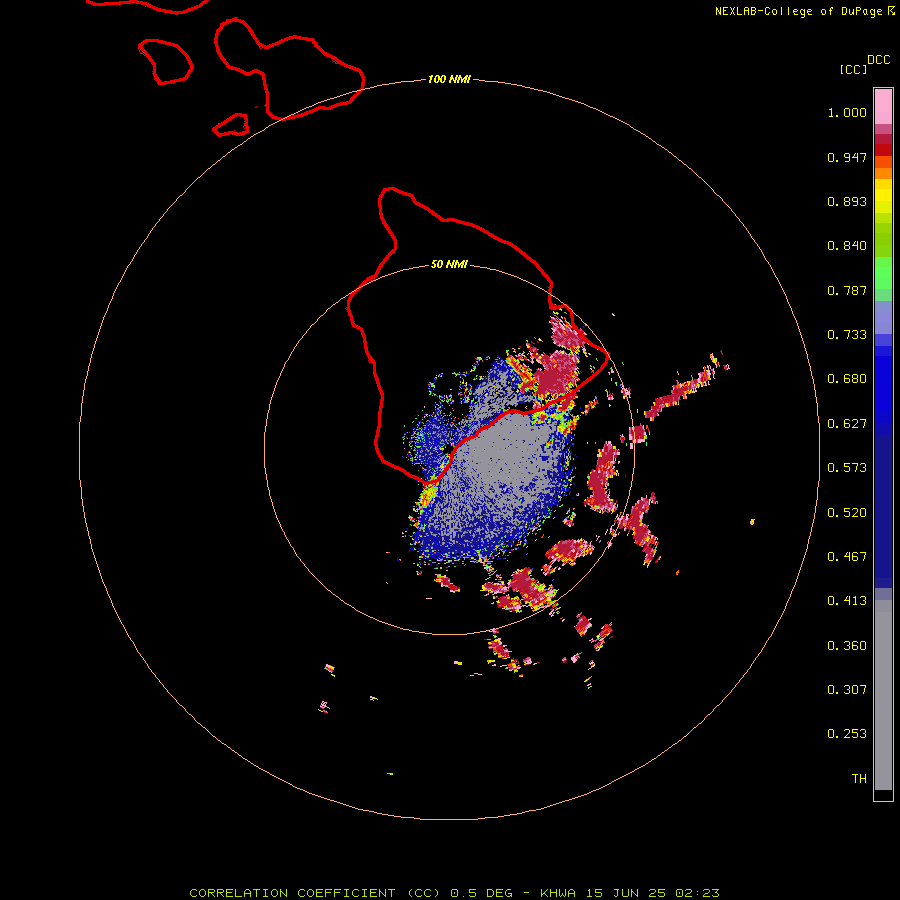This screenshot has height=900, width=900.
Task: Click the 0.413 color scale value
Action: click(x=847, y=601)
